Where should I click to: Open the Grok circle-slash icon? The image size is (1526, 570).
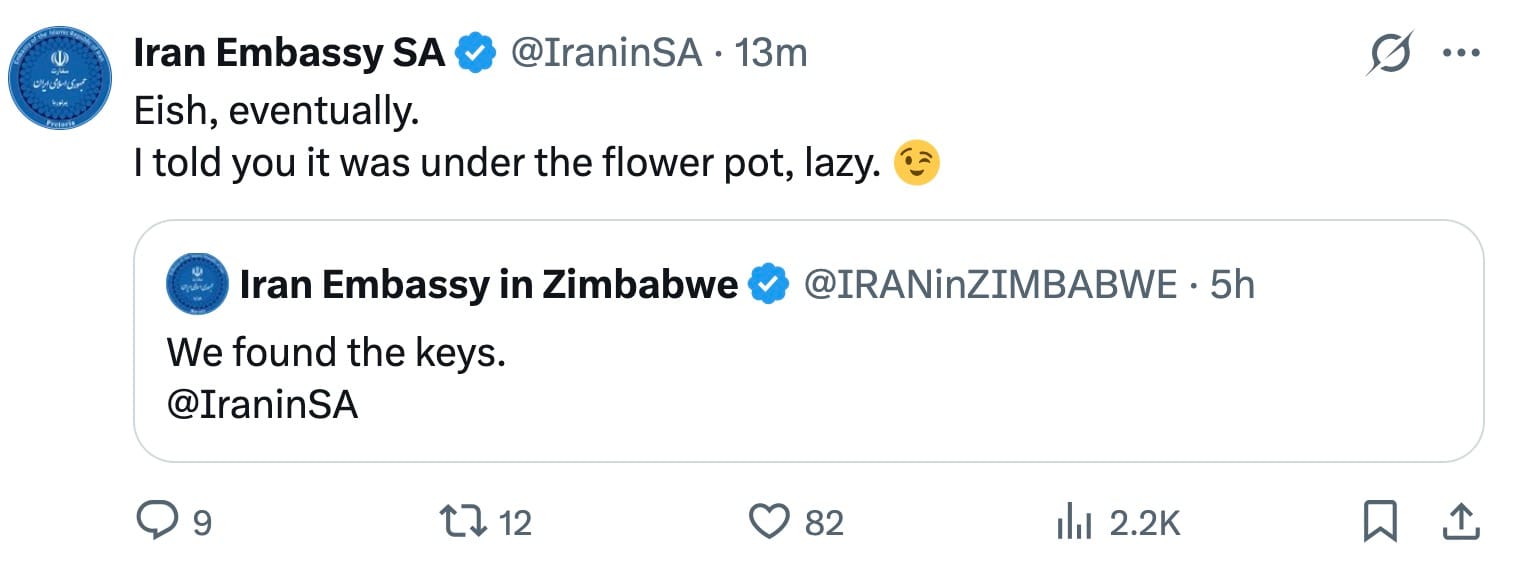click(x=1391, y=53)
